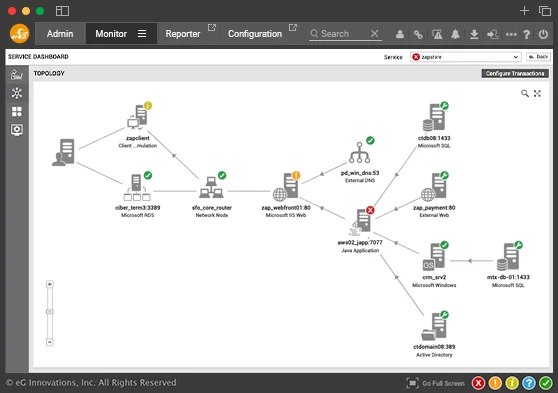558x393 pixels.
Task: Click the TOPOLOGY panel title
Action: (x=49, y=73)
